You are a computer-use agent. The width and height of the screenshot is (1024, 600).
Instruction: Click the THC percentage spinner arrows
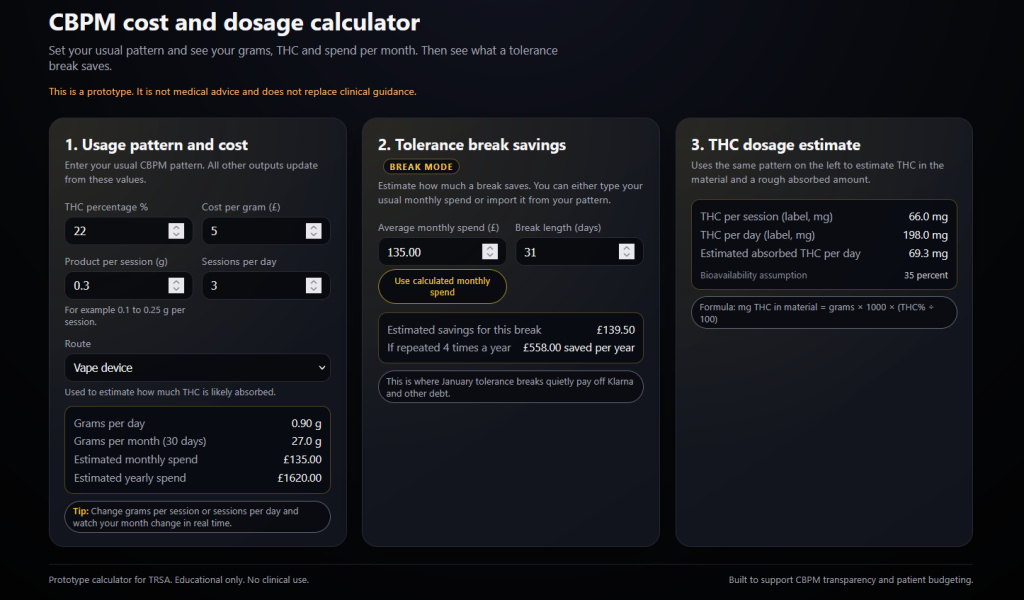click(x=176, y=230)
